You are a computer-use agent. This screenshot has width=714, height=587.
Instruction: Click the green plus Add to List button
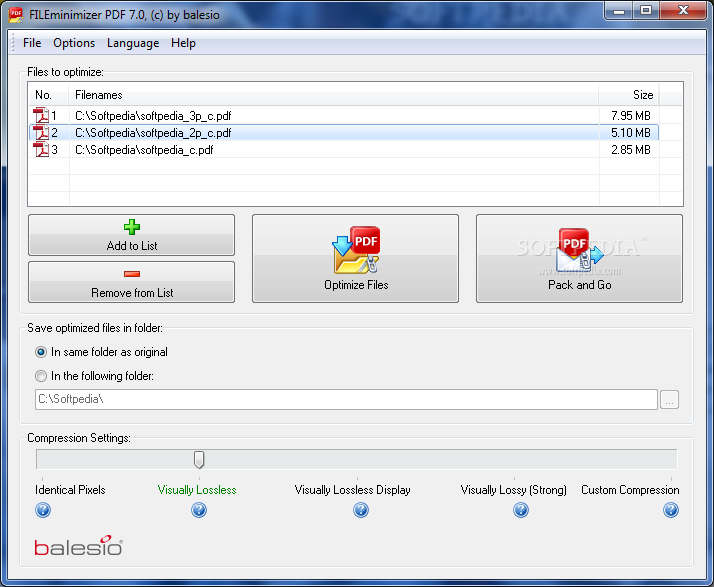[x=132, y=235]
